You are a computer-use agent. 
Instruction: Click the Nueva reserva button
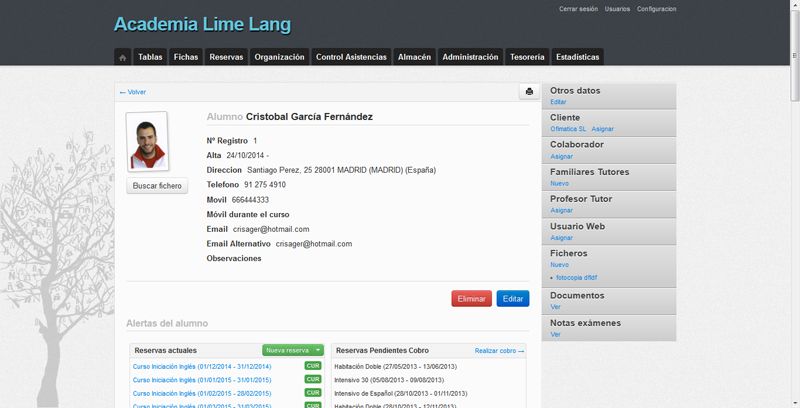coord(287,350)
